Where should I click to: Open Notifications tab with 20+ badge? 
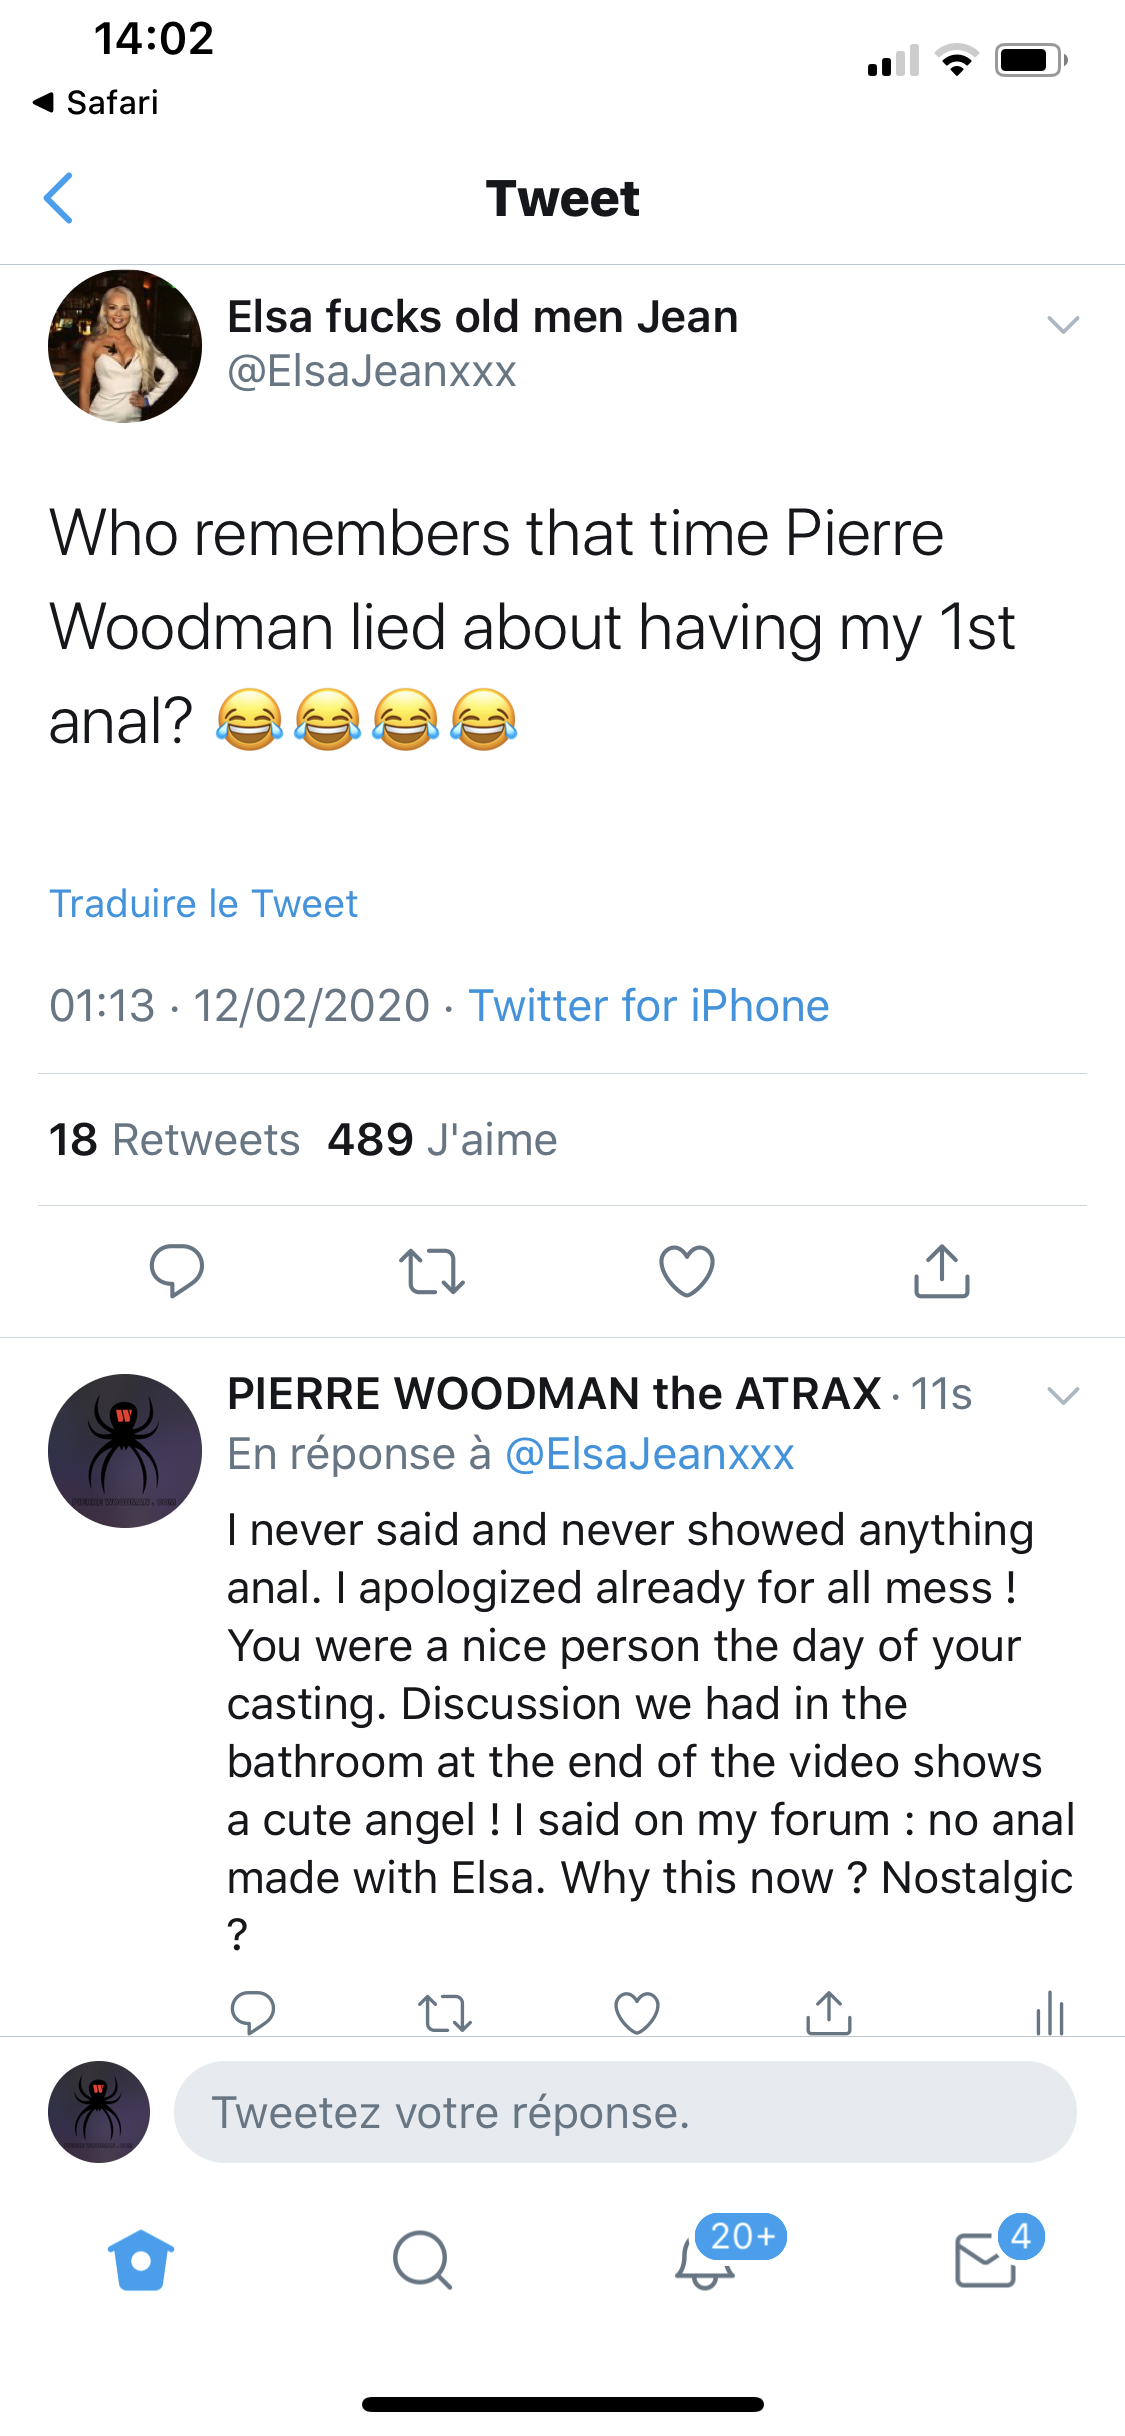[x=707, y=2260]
